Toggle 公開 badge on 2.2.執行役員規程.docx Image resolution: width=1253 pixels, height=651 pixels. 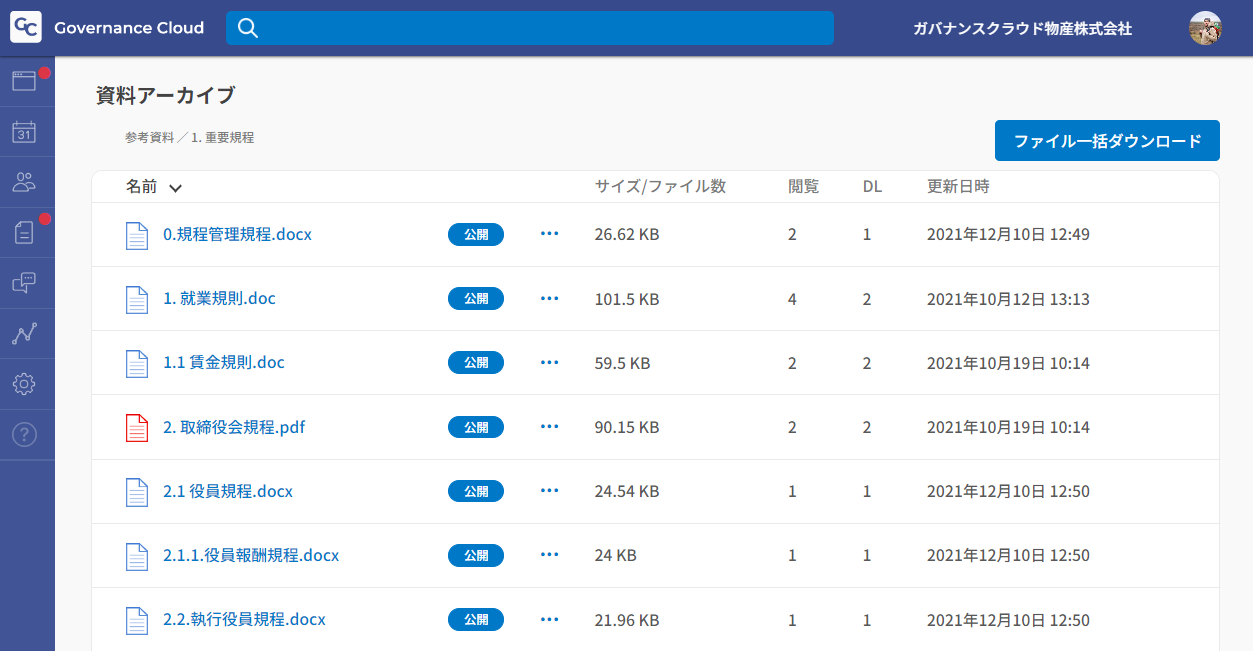click(x=476, y=618)
